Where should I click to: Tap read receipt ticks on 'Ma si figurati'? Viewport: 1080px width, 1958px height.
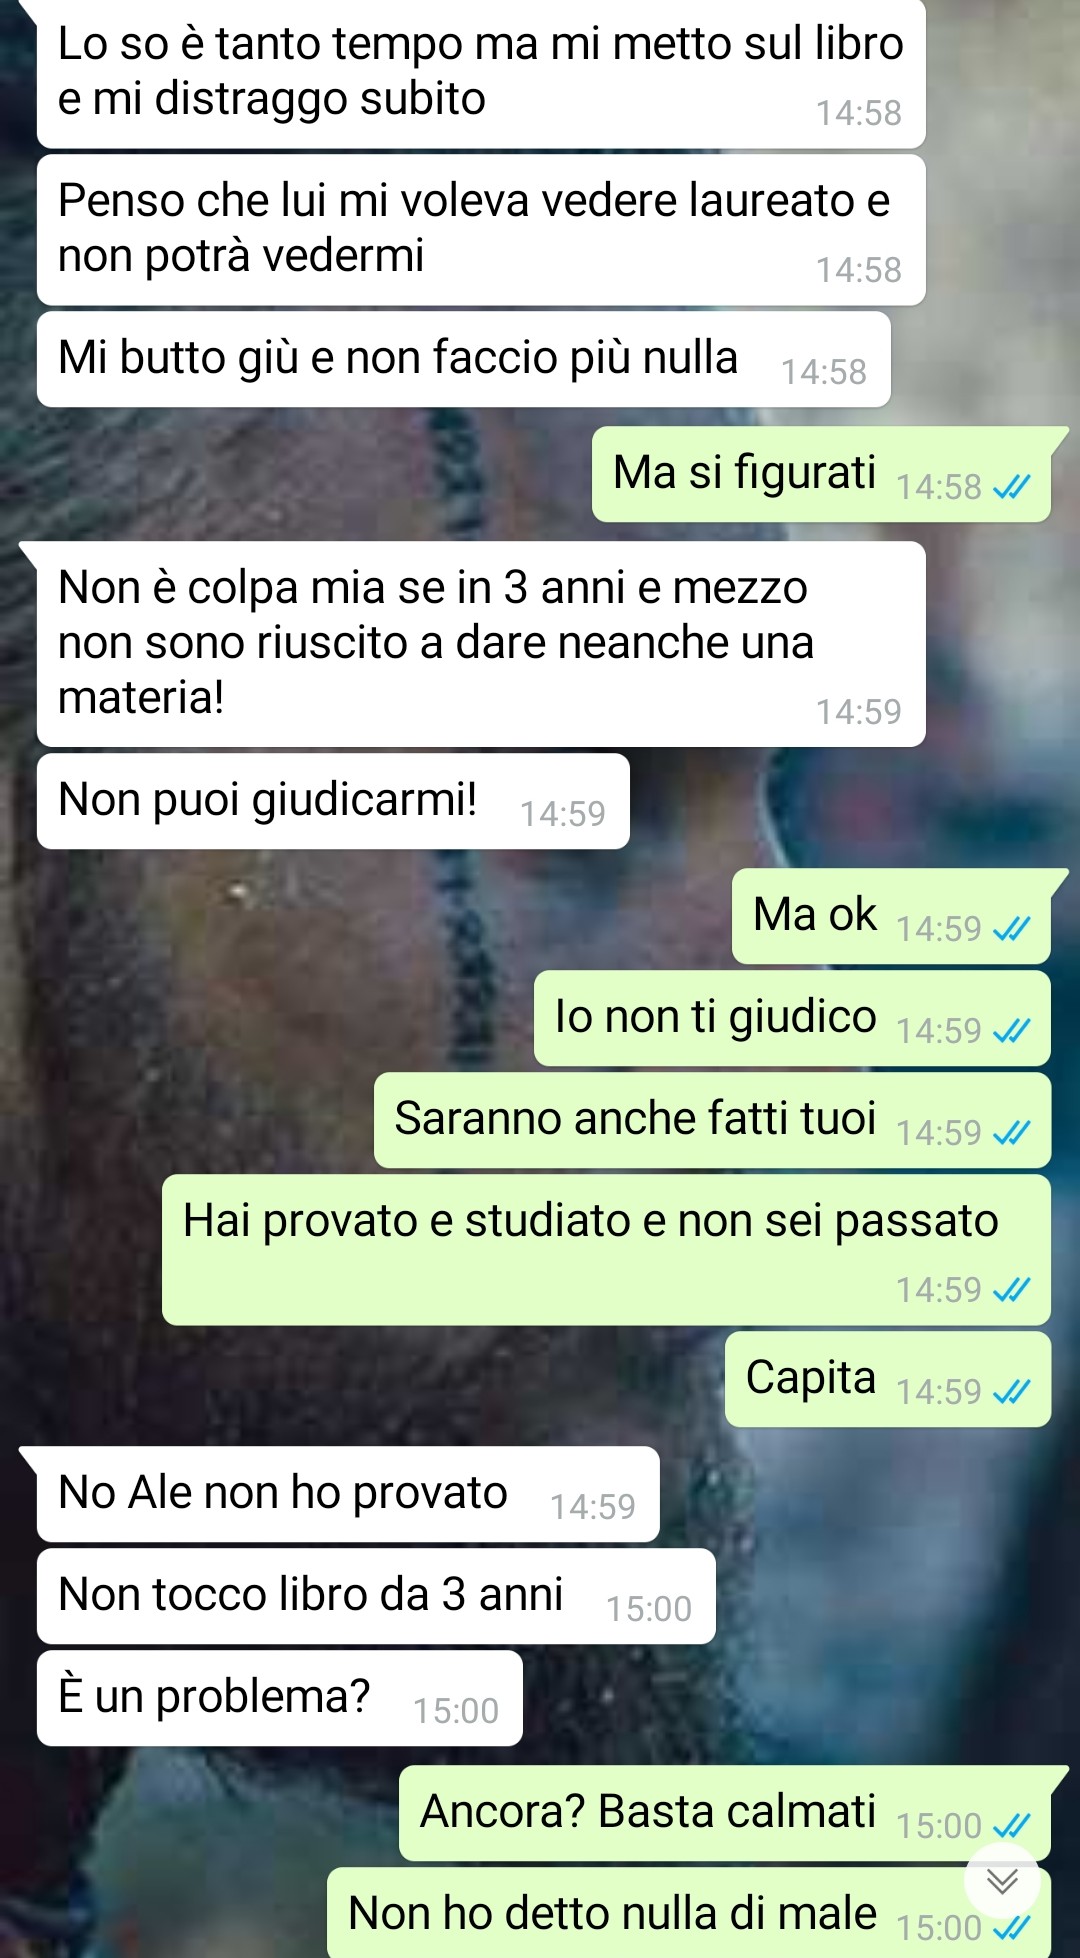[1011, 487]
